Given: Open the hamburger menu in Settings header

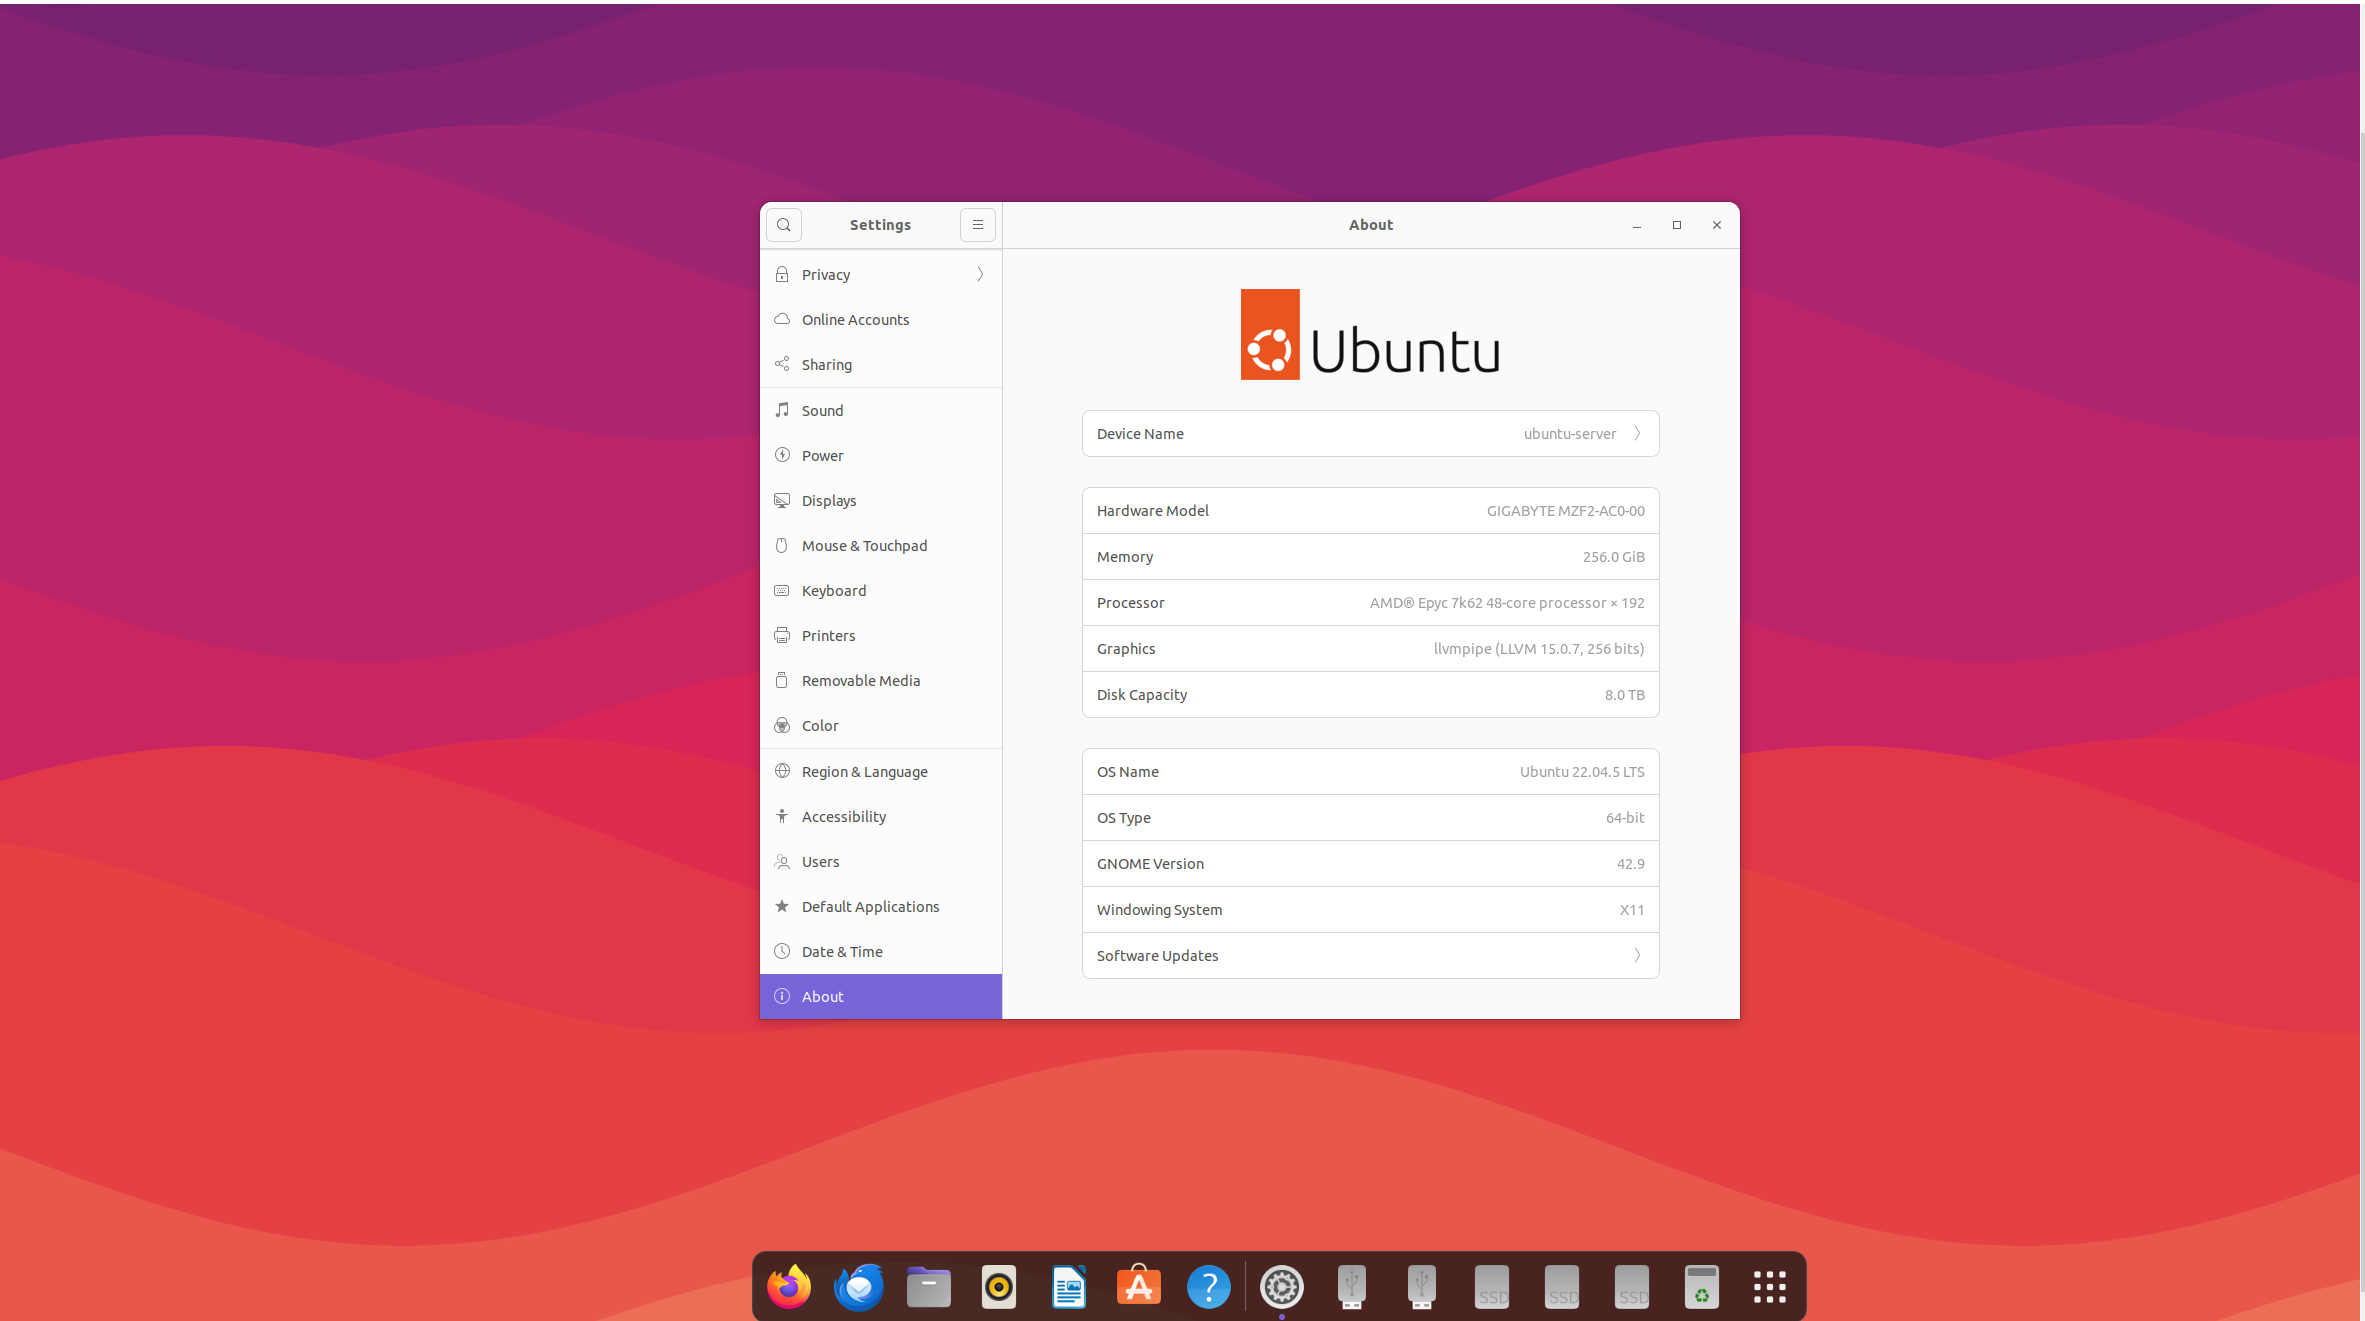Looking at the screenshot, I should [x=977, y=225].
